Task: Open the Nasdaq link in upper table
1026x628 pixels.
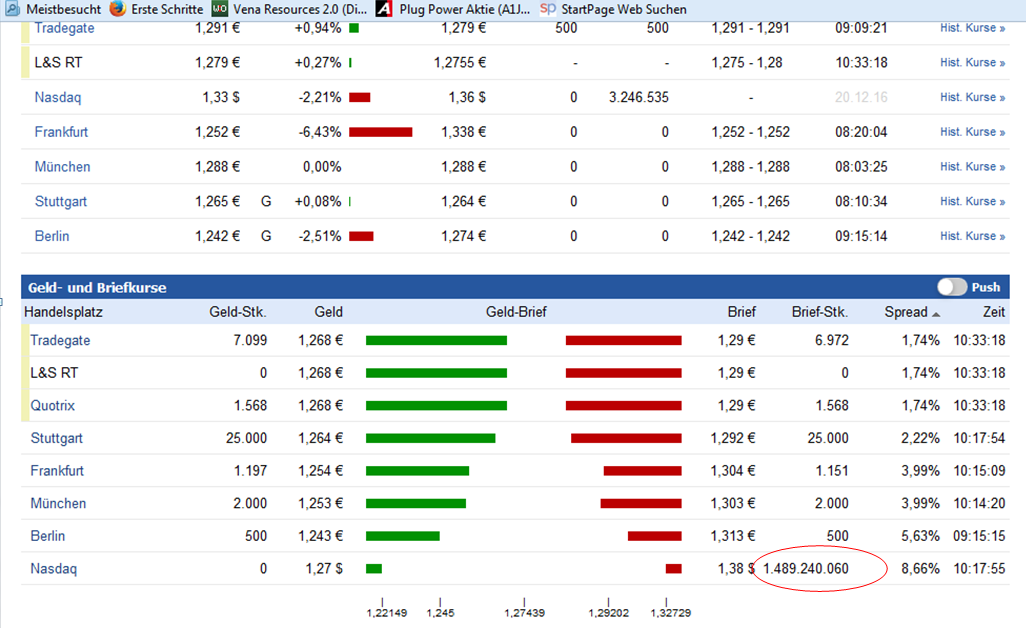Action: (58, 97)
